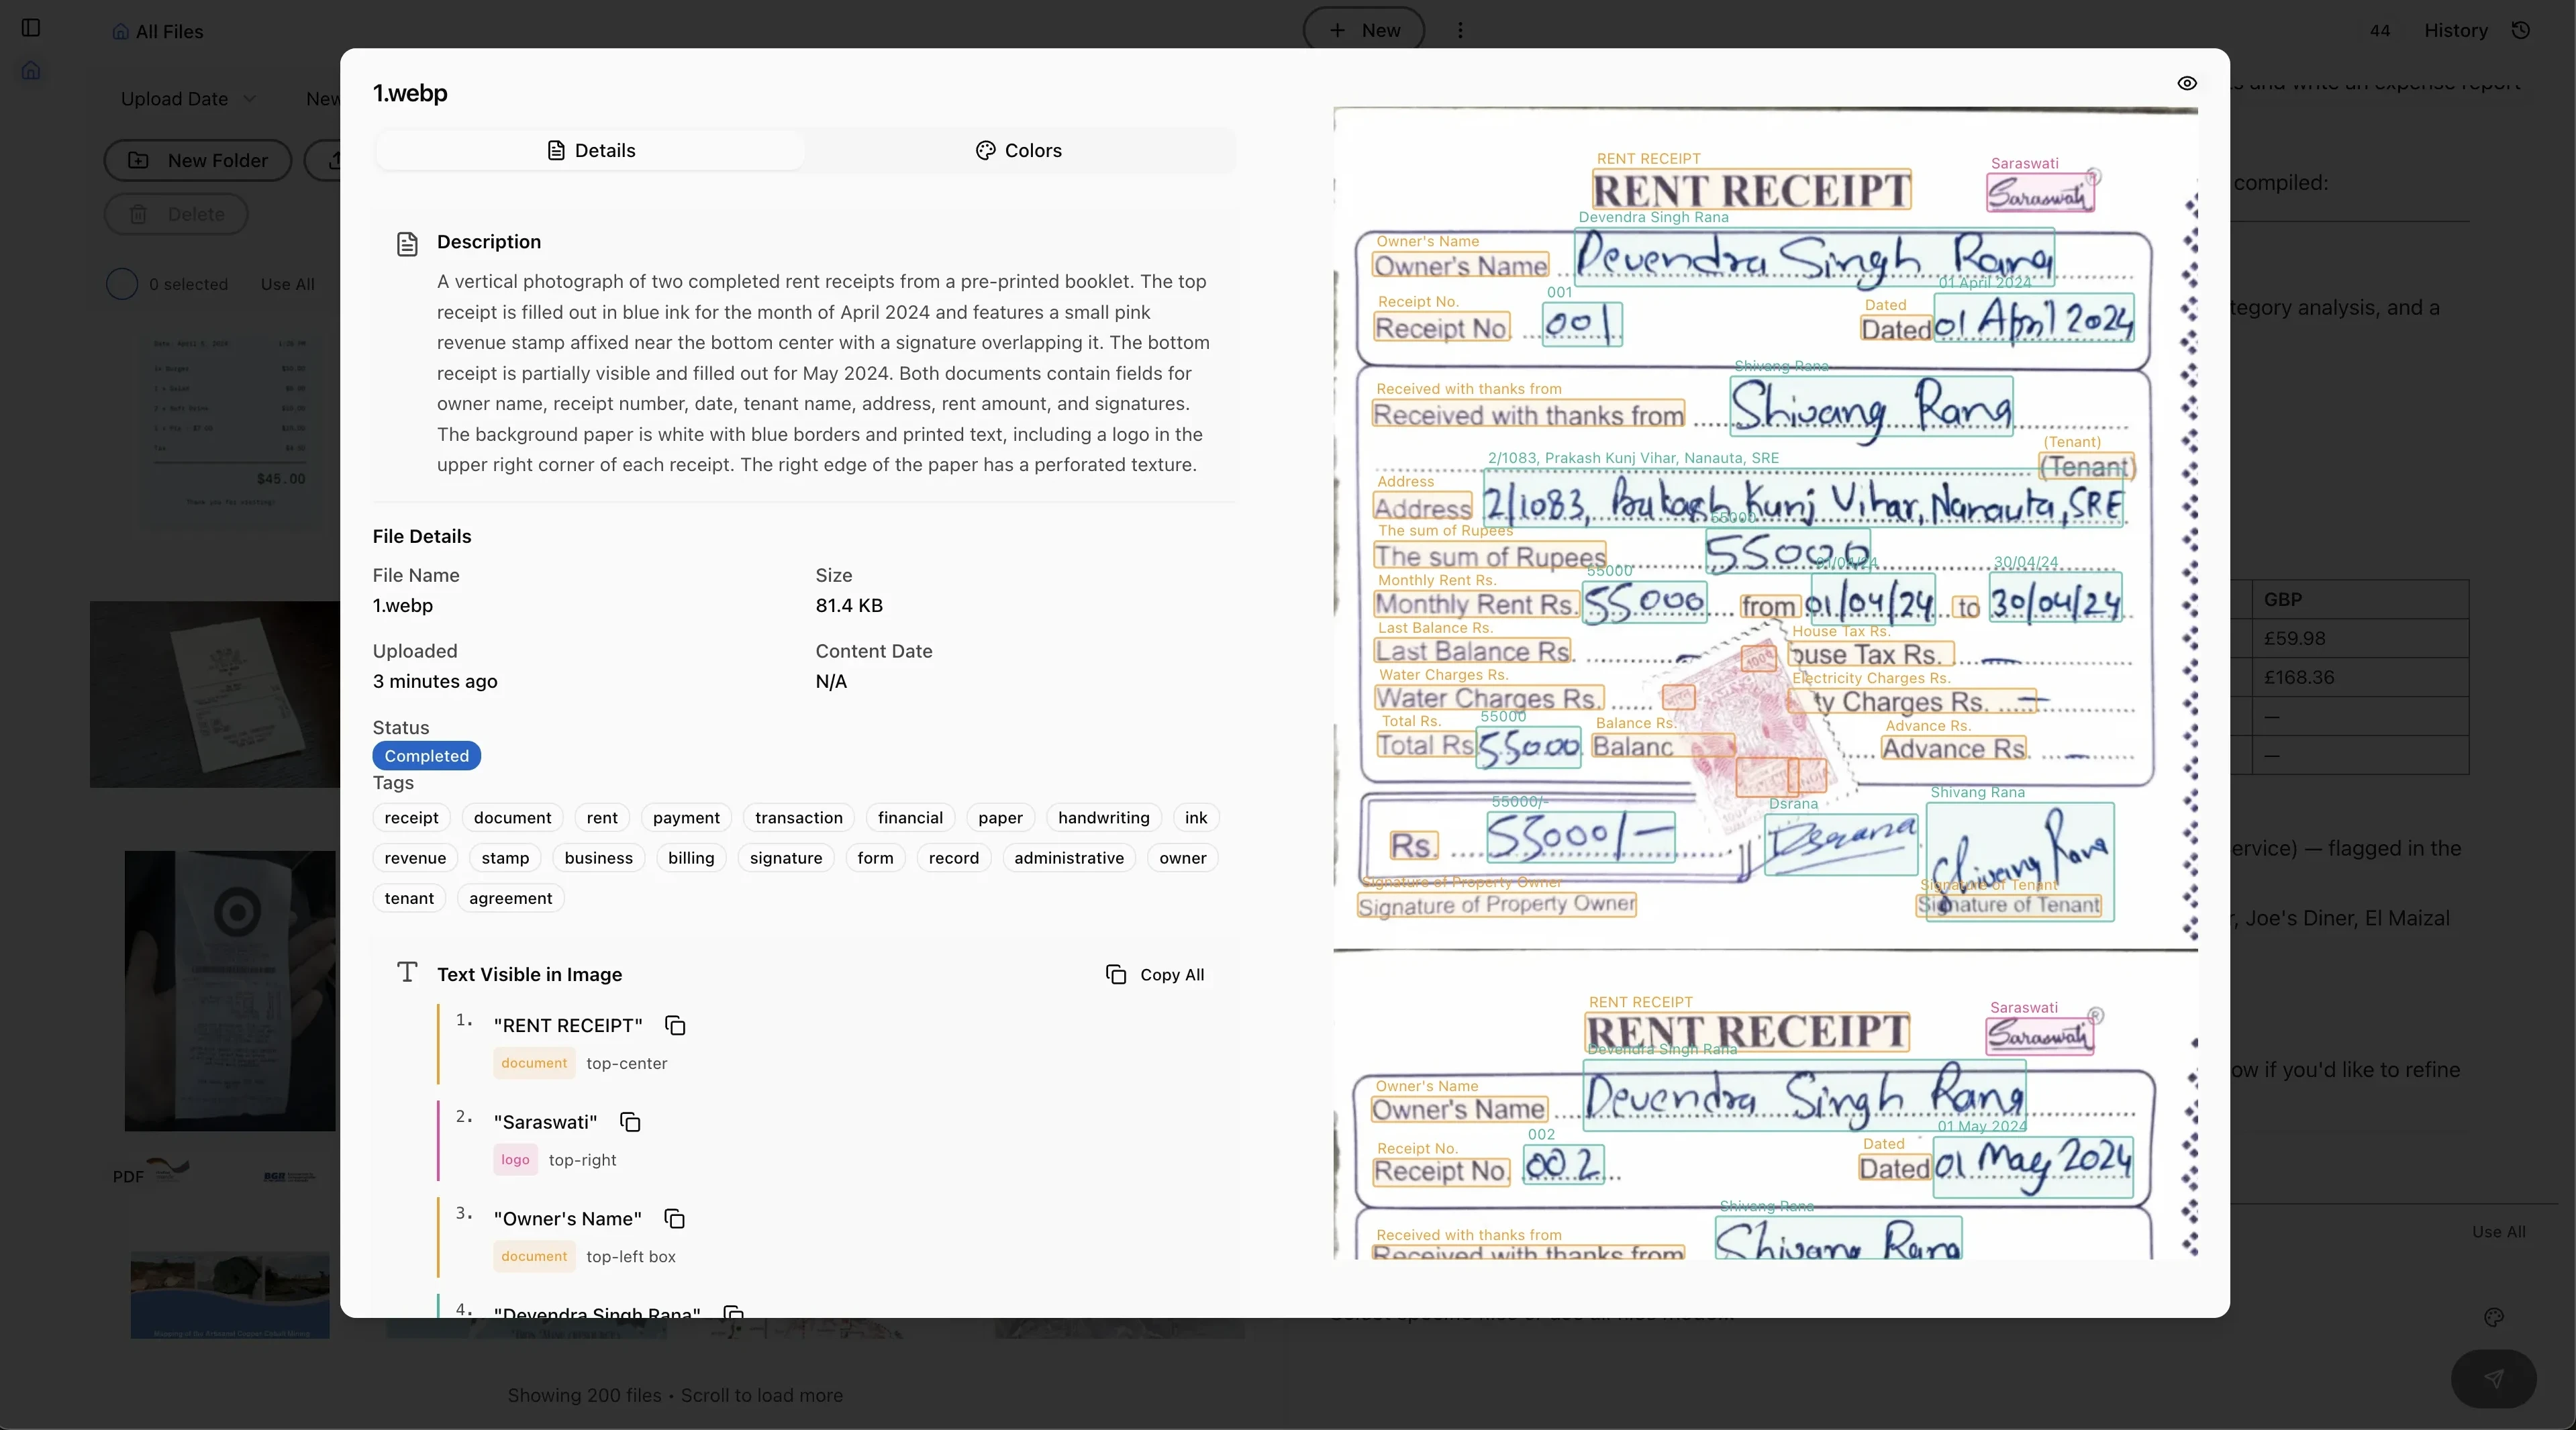This screenshot has height=1430, width=2576.
Task: Check the "0 selected" checkbox
Action: 120,284
